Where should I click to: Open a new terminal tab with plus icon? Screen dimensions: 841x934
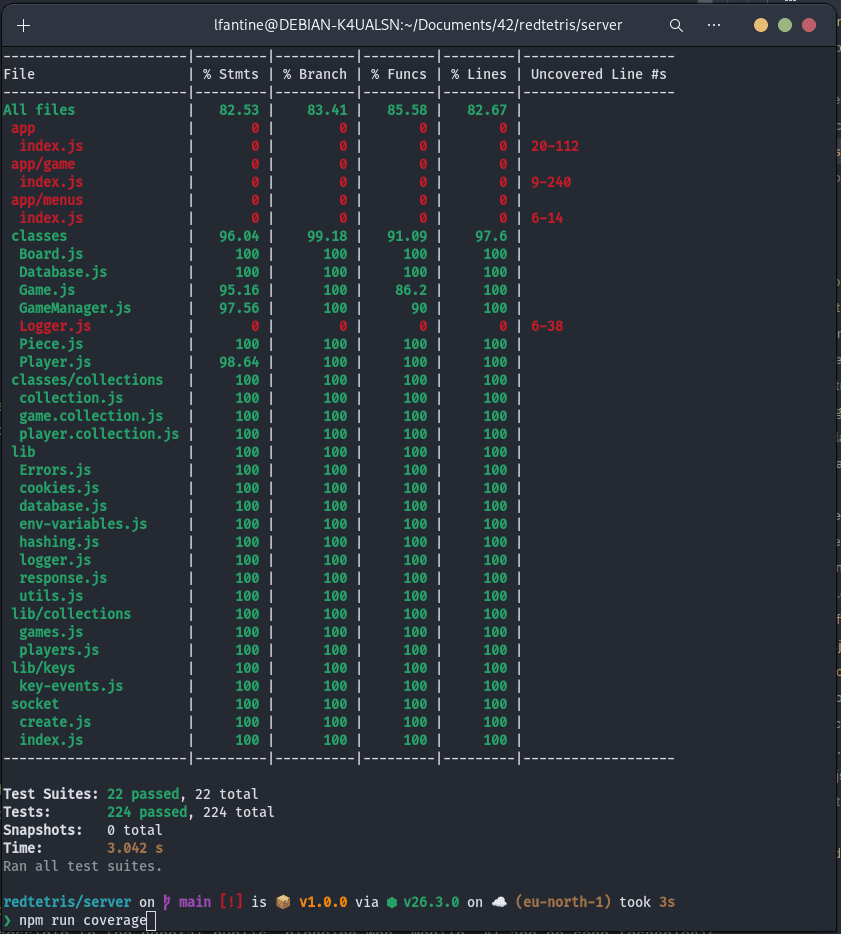23,26
